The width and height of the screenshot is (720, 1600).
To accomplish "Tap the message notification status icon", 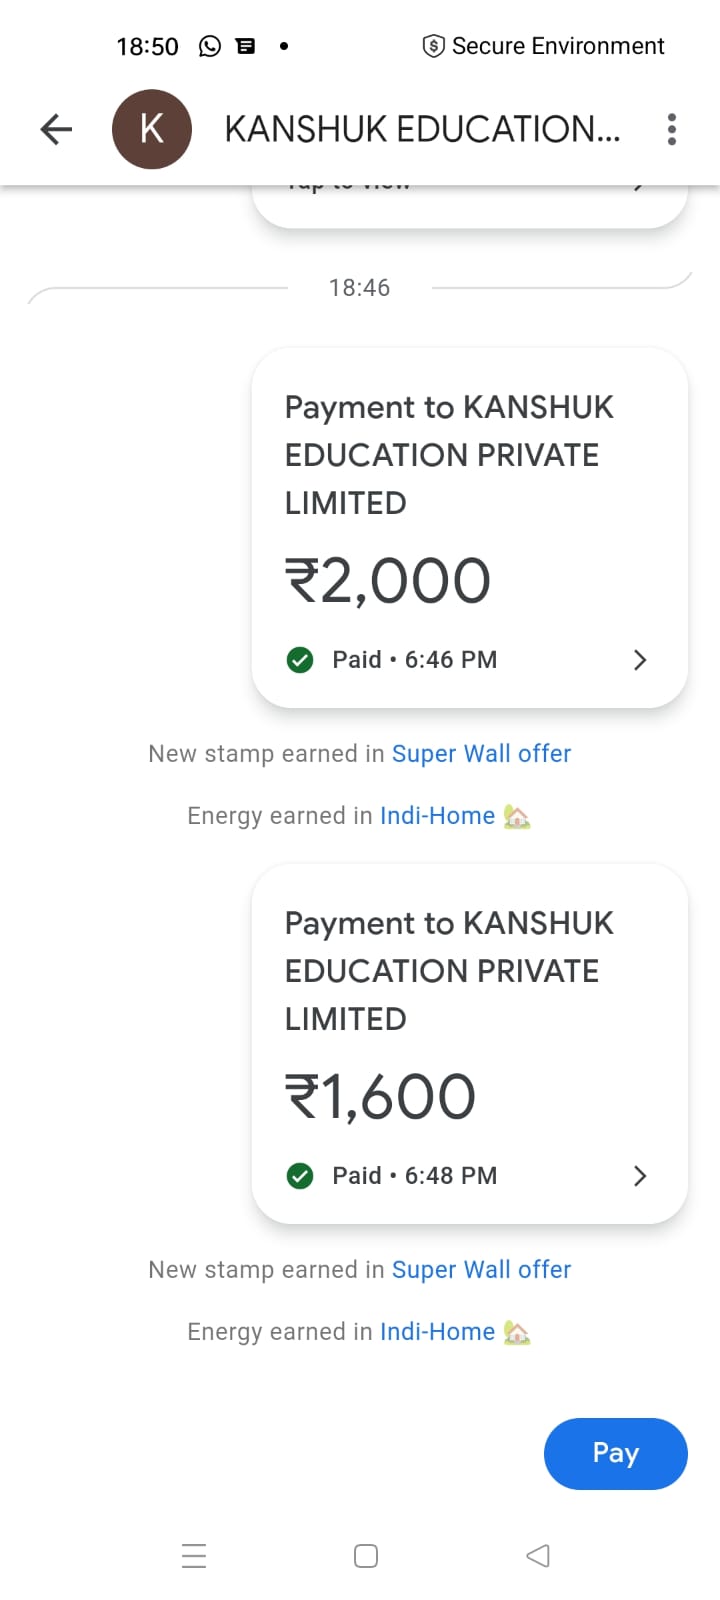I will point(245,46).
